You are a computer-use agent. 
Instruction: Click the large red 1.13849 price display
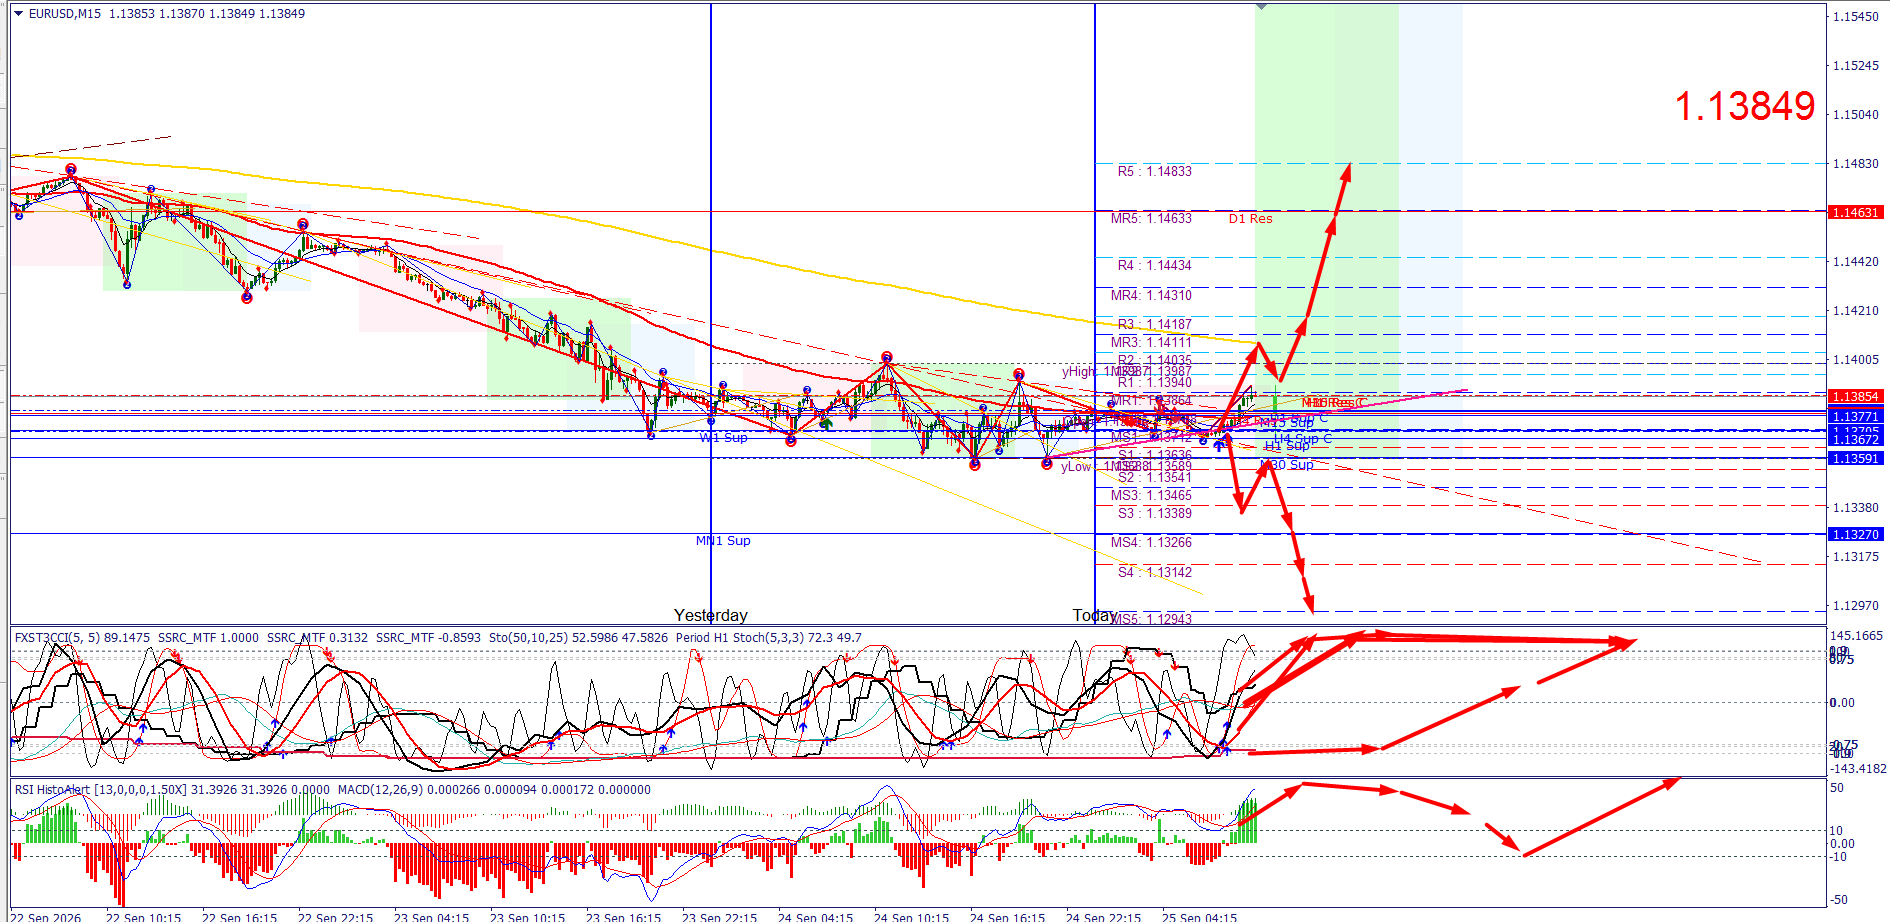tap(1745, 106)
